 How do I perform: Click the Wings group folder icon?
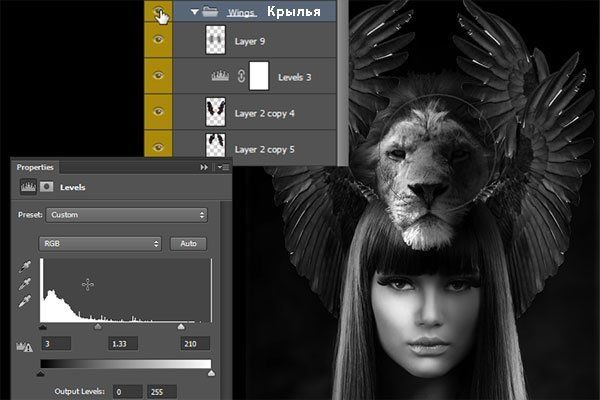210,12
